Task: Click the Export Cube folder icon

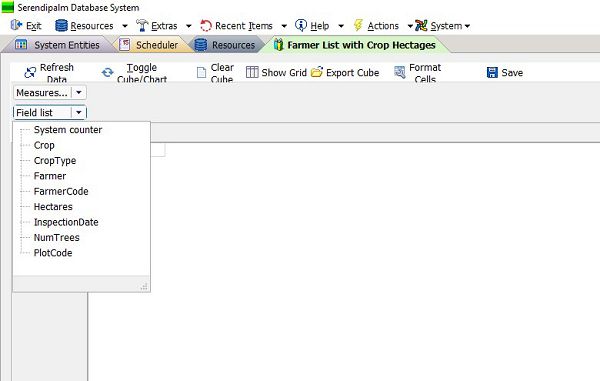Action: pos(317,72)
